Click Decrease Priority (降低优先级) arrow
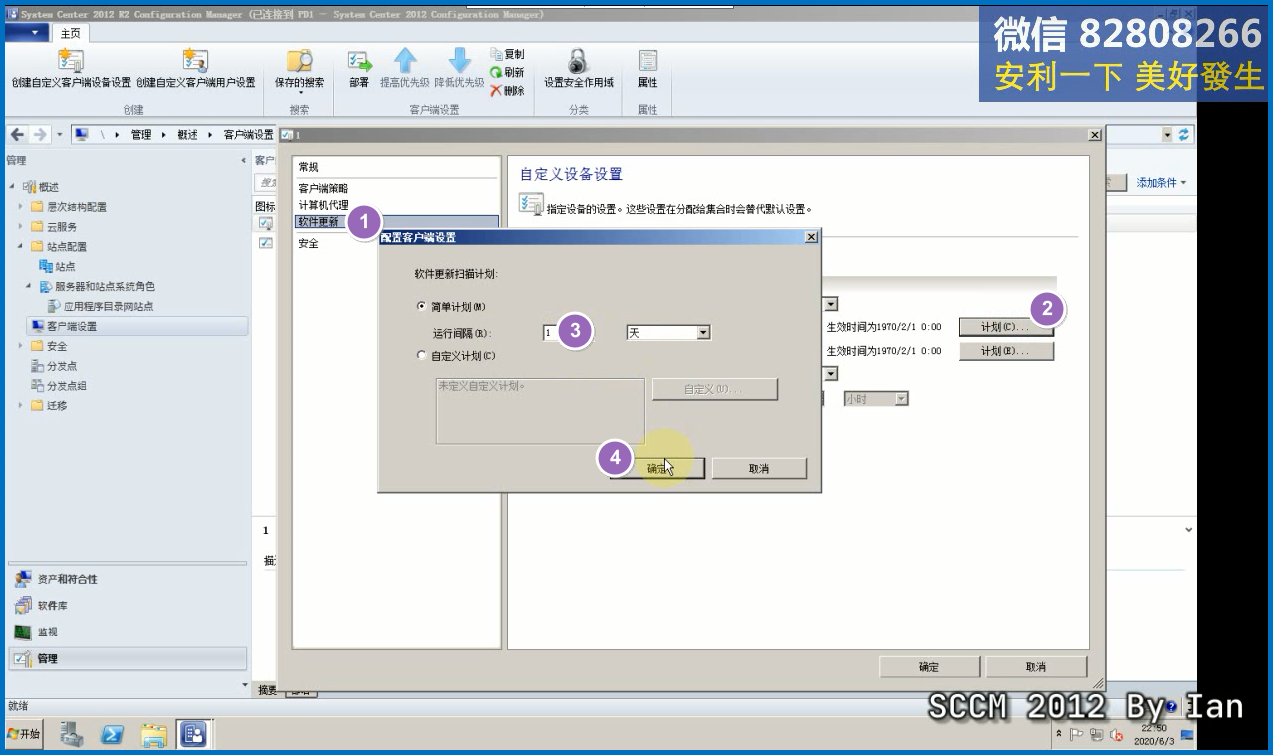The width and height of the screenshot is (1273, 755). tap(459, 60)
